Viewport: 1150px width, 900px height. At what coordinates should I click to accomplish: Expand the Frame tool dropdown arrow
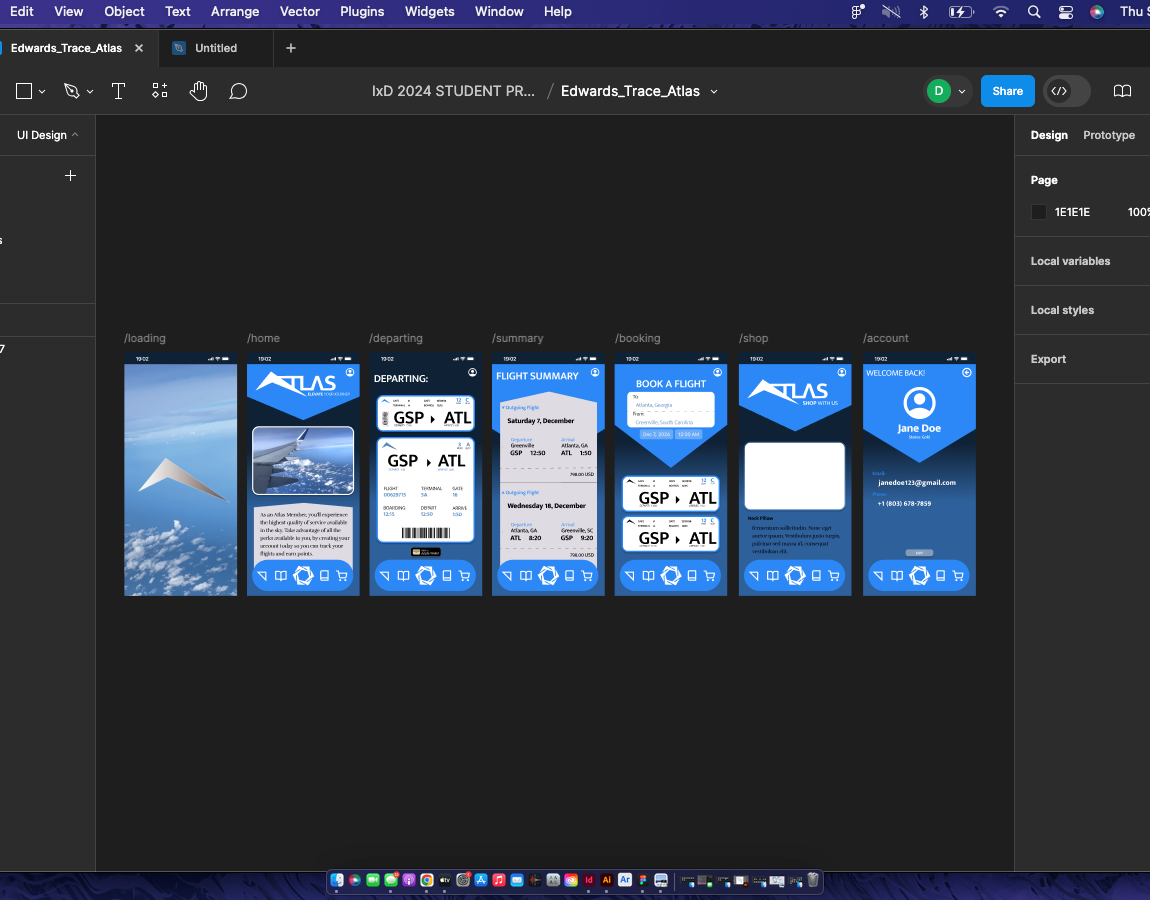click(x=42, y=92)
